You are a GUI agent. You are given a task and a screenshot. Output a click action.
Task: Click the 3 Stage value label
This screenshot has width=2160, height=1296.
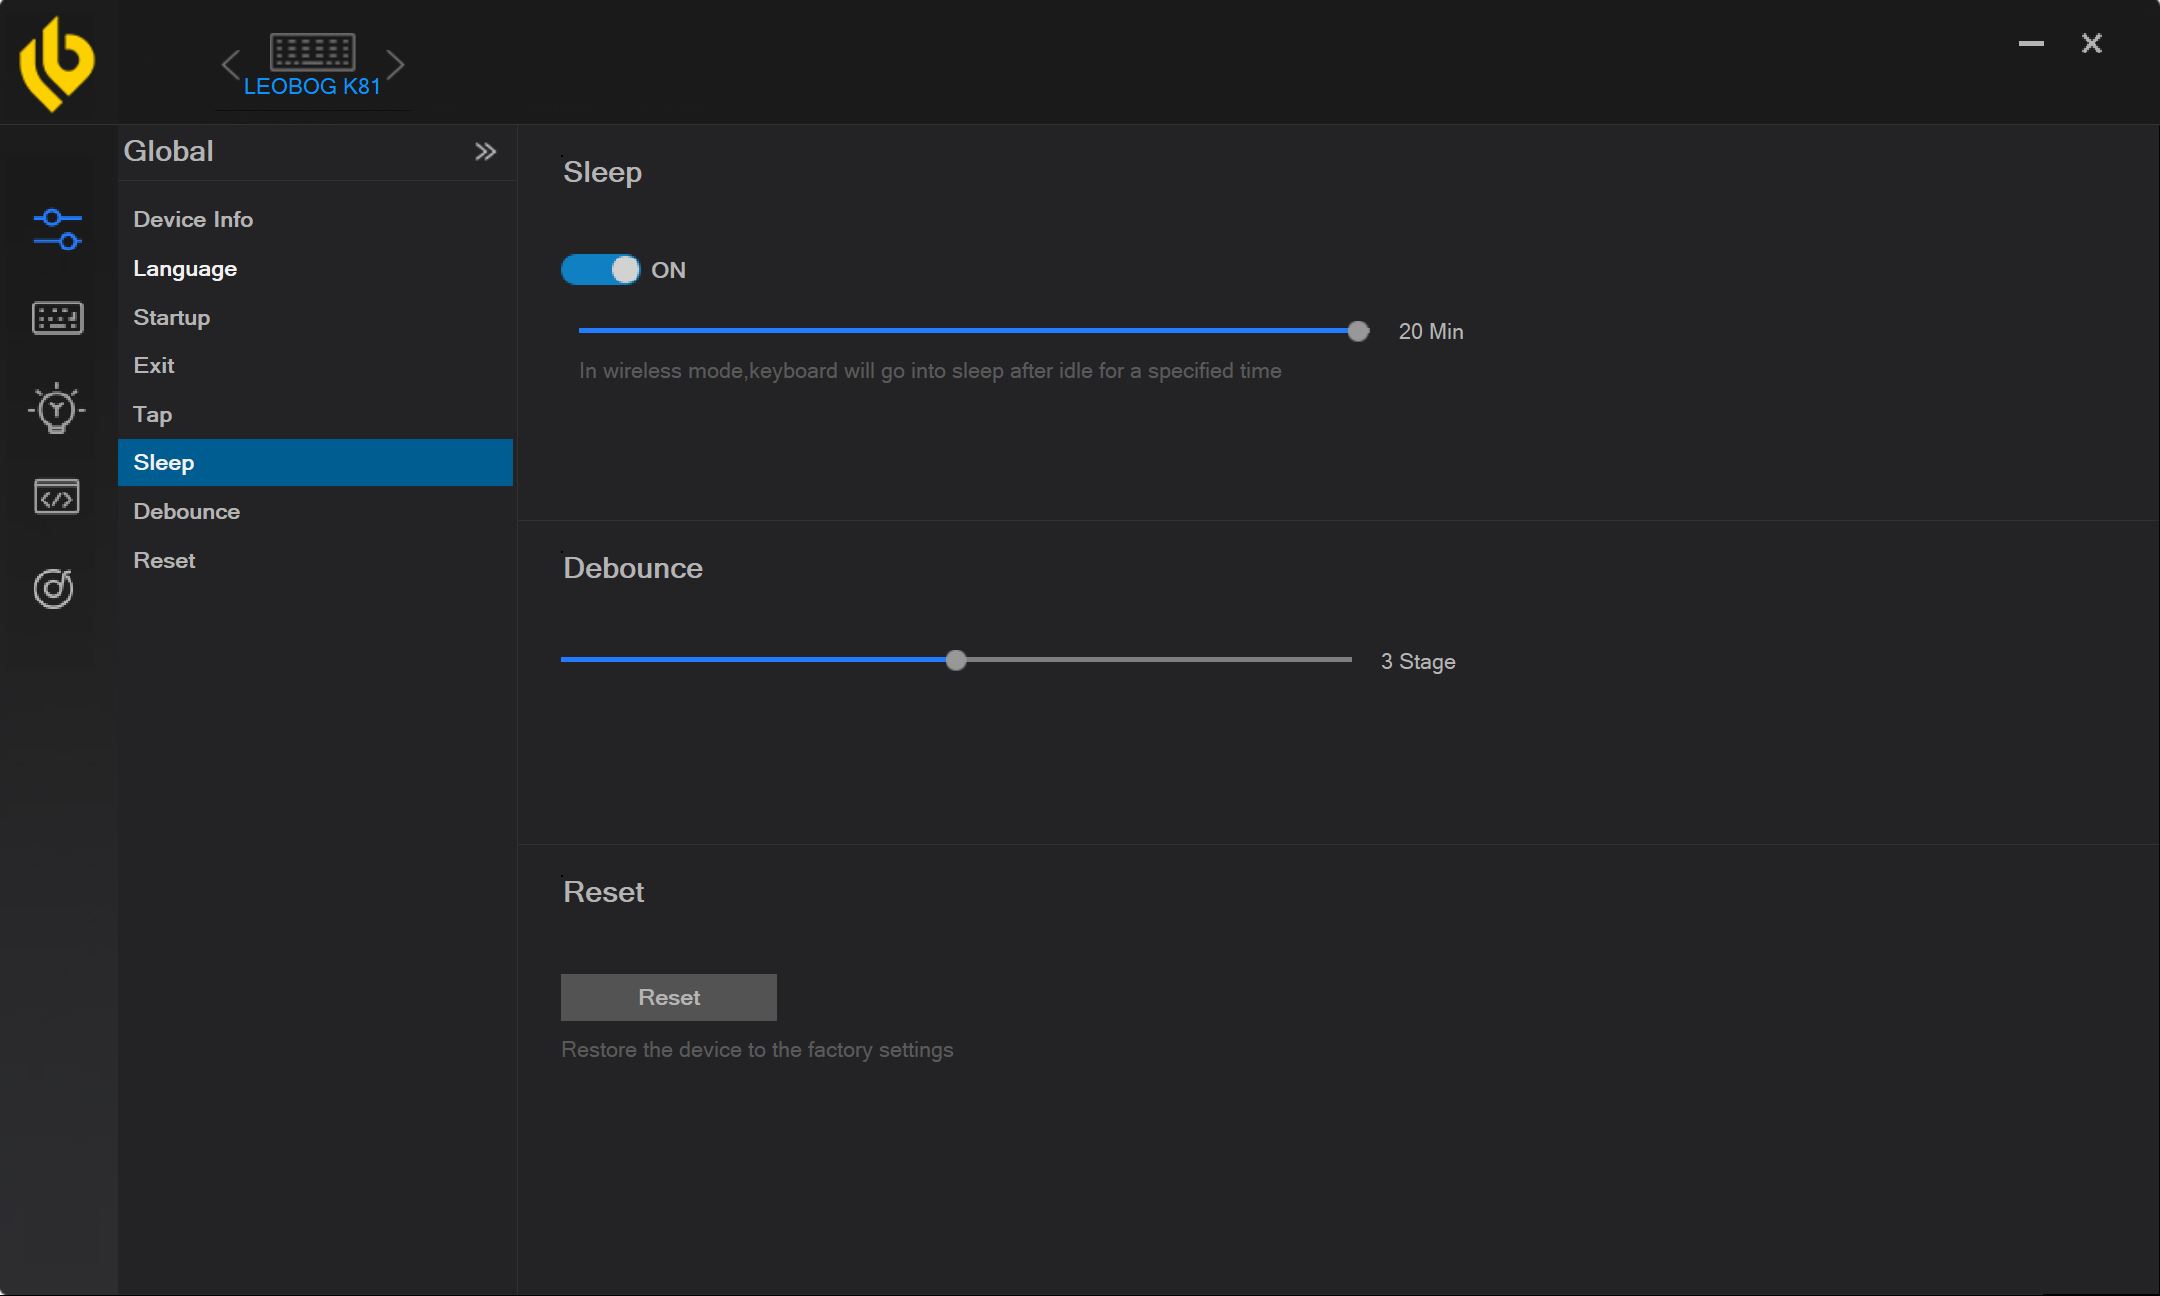[x=1418, y=661]
